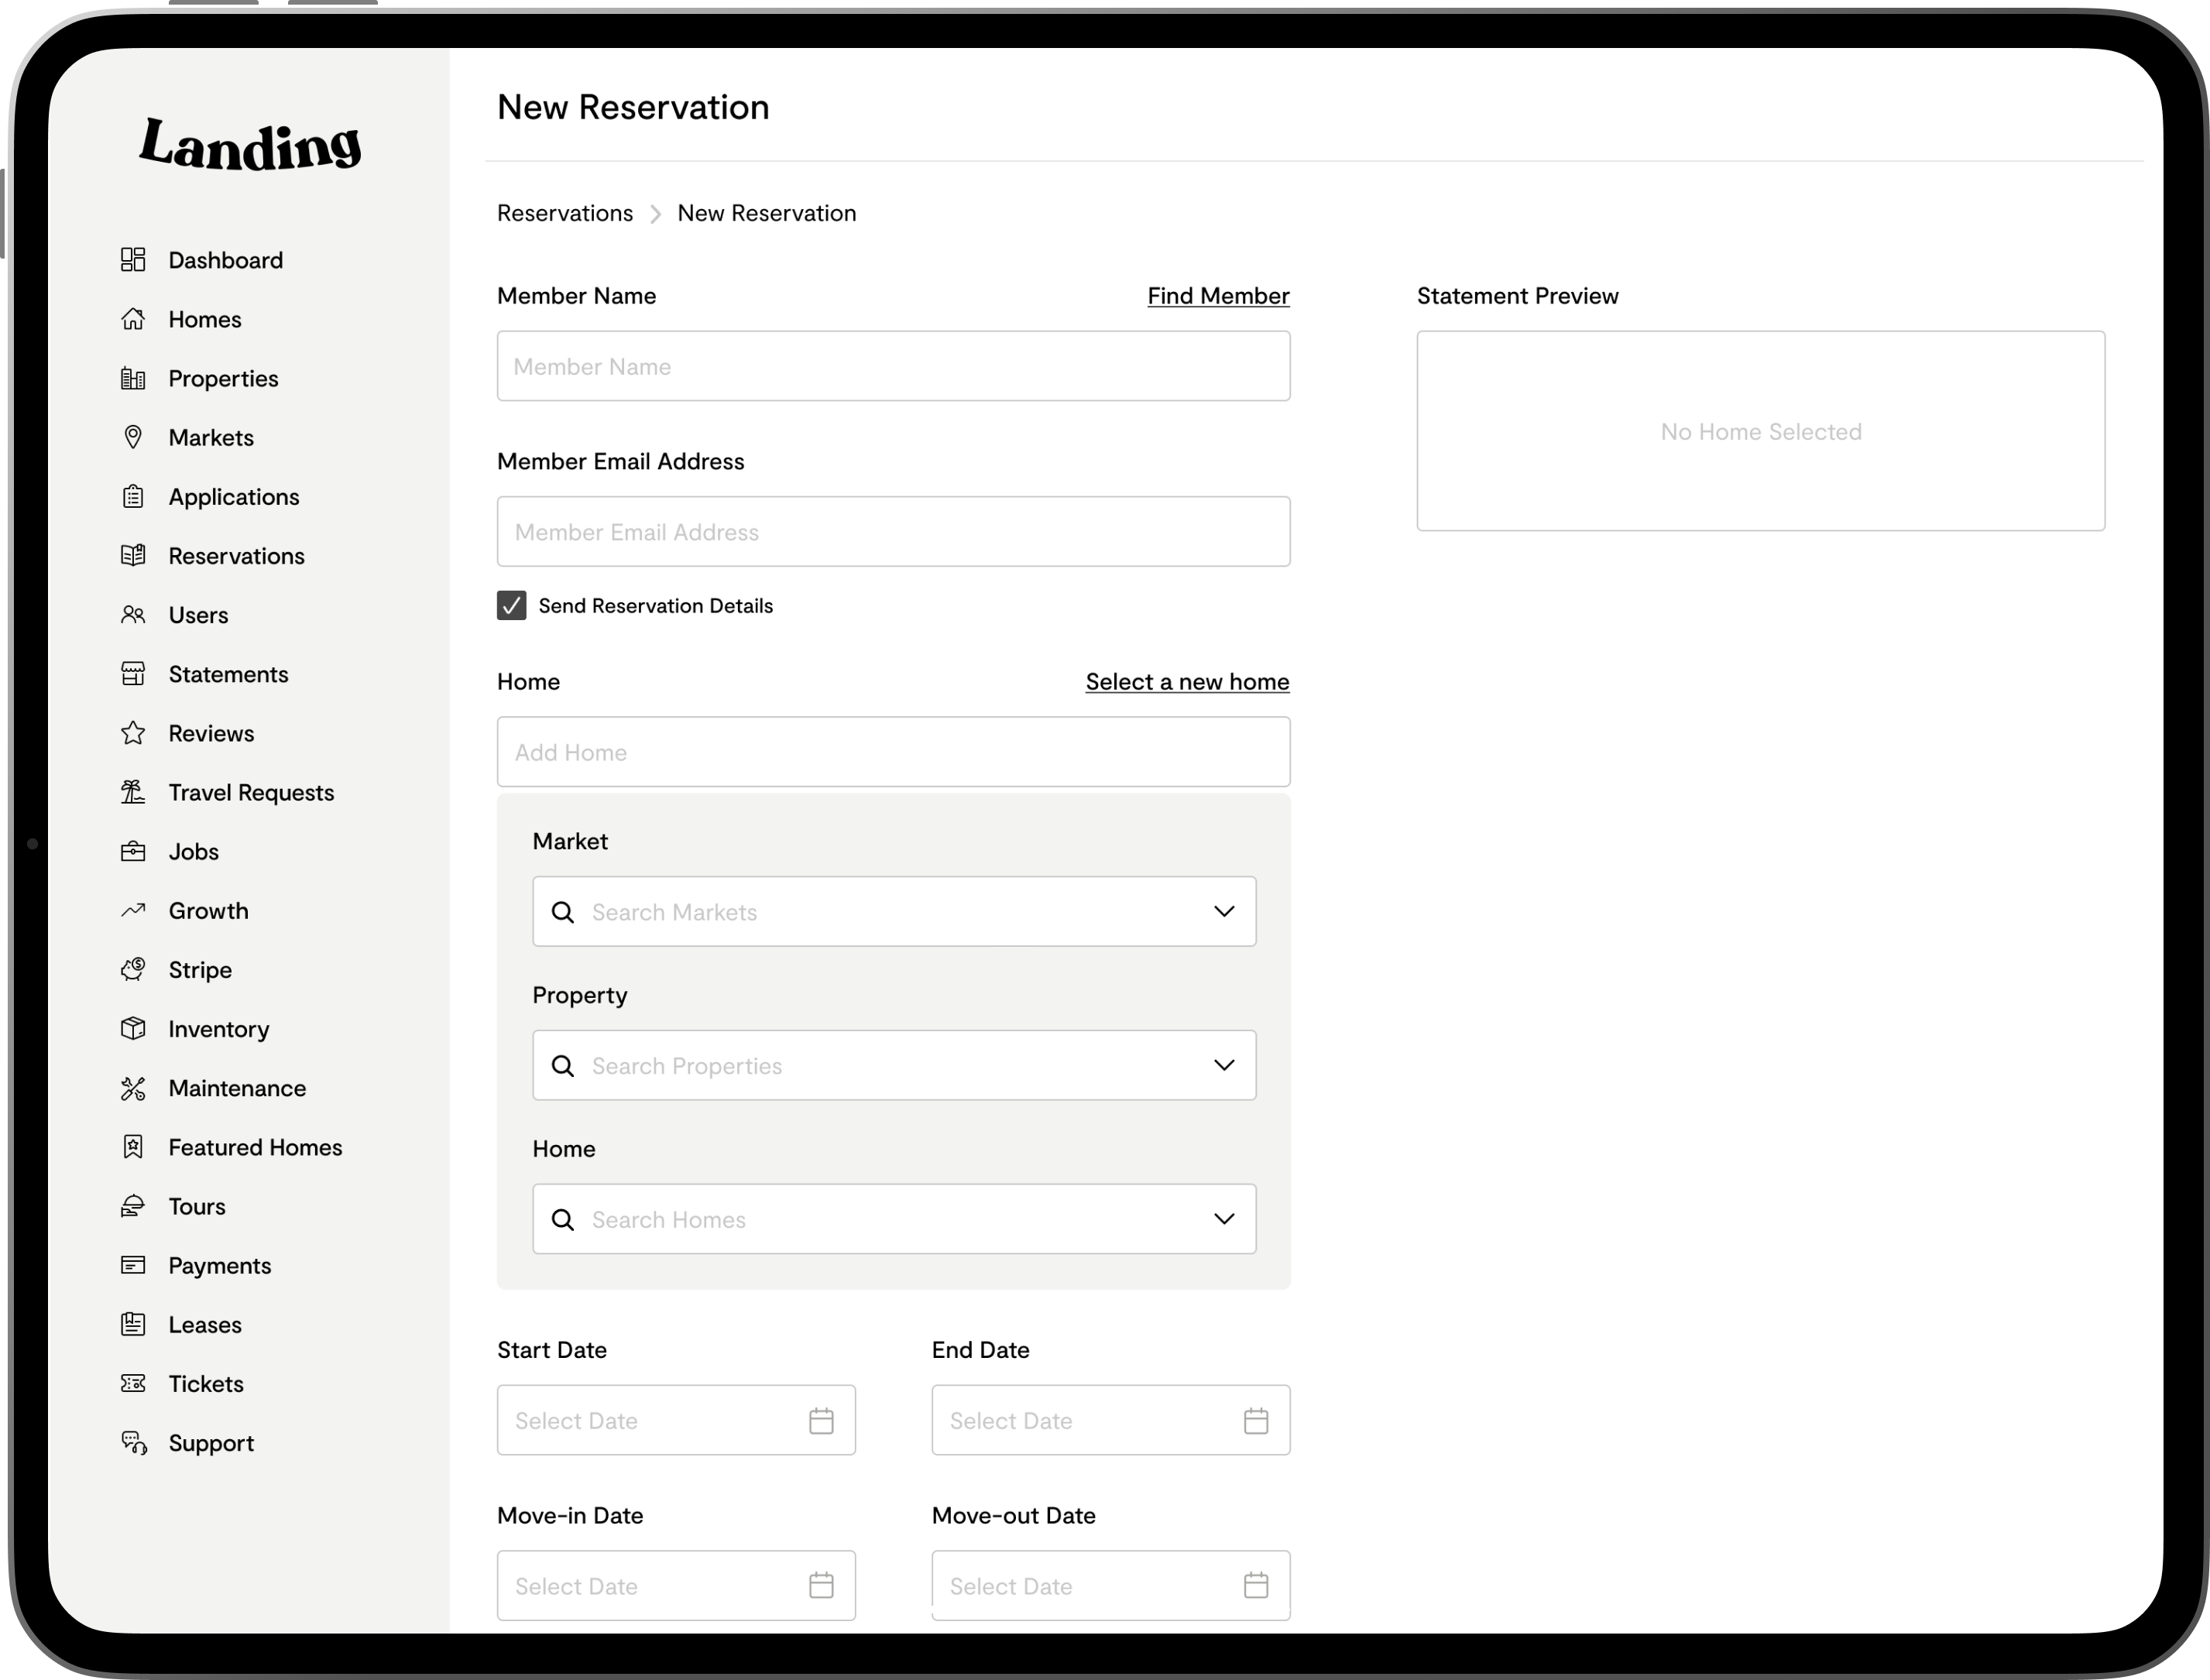Screen dimensions: 2210x1680
Task: Open Reservations in the sidebar menu
Action: [236, 556]
